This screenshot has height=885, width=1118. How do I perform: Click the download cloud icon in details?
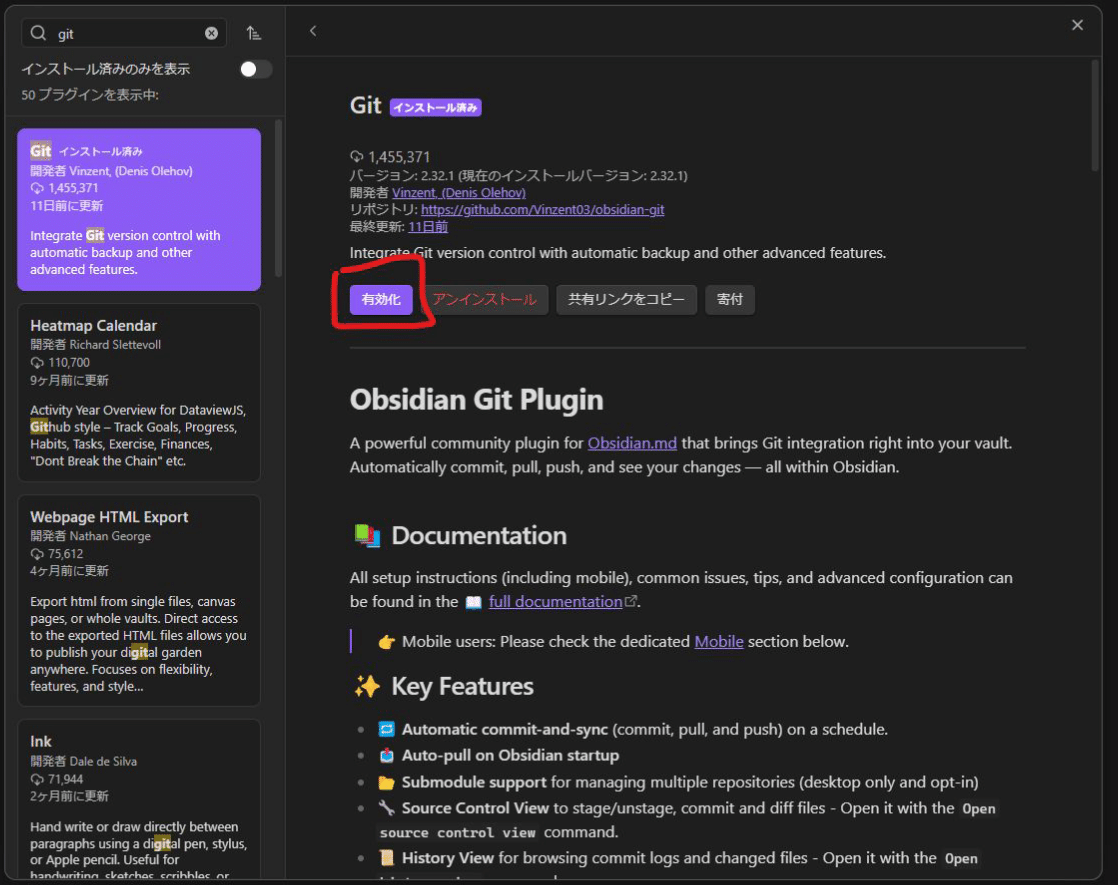[x=357, y=157]
